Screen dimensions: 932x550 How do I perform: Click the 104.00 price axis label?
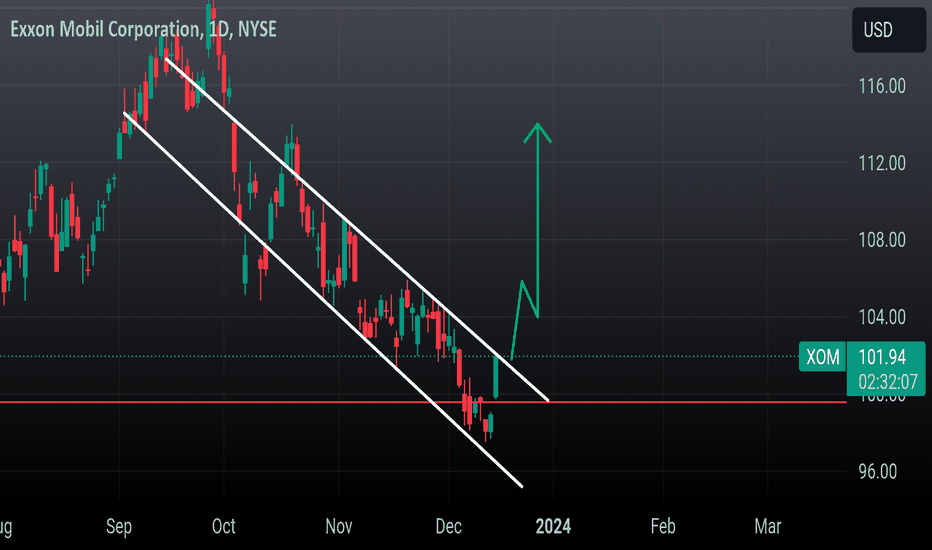[882, 318]
